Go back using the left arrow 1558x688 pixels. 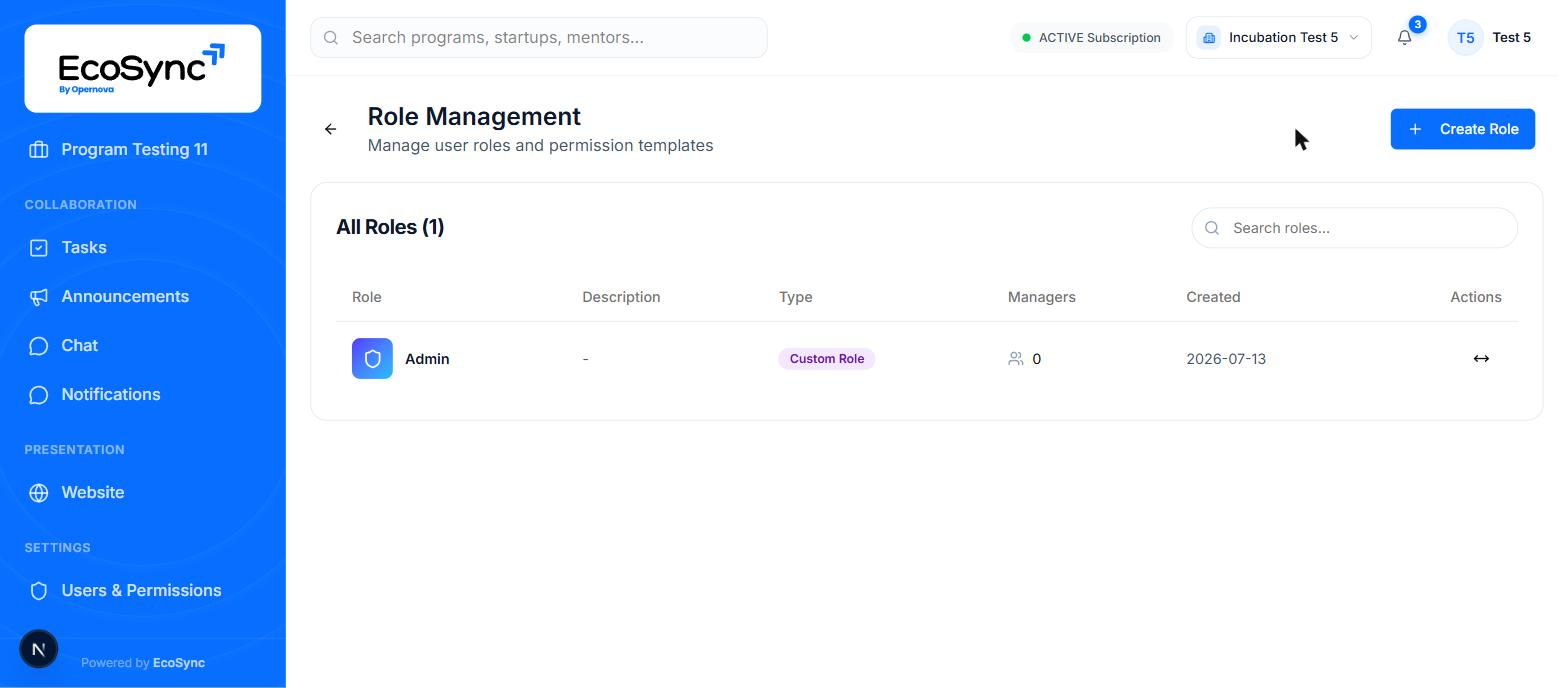[x=331, y=129]
